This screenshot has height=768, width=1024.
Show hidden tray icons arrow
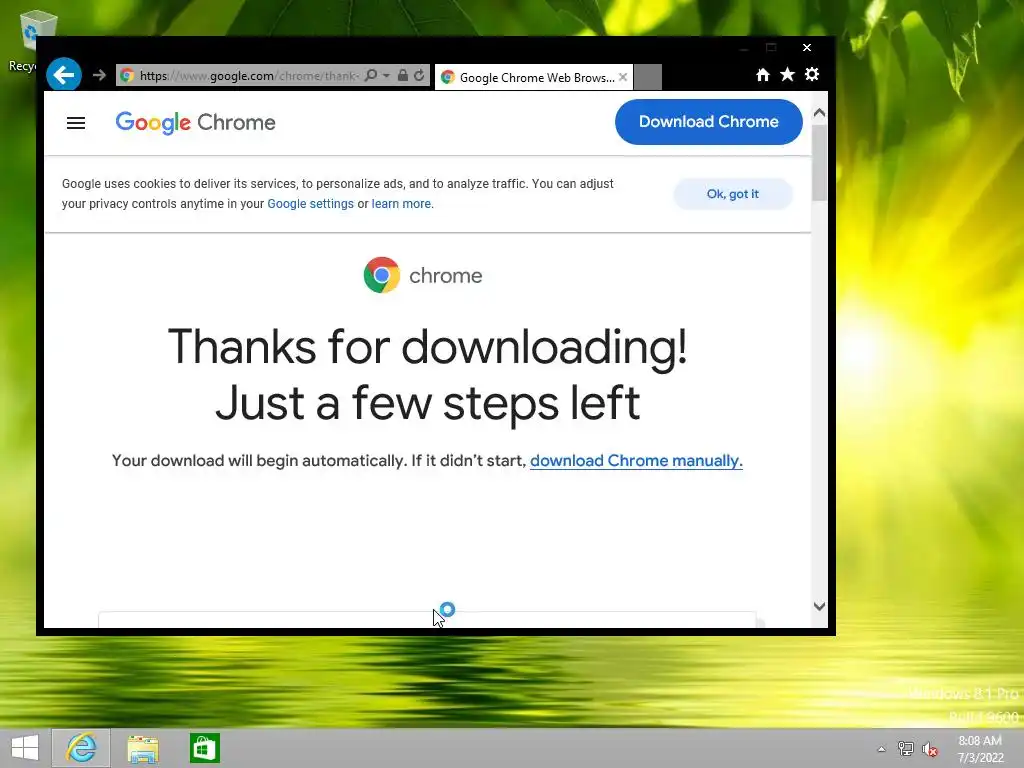[x=882, y=749]
